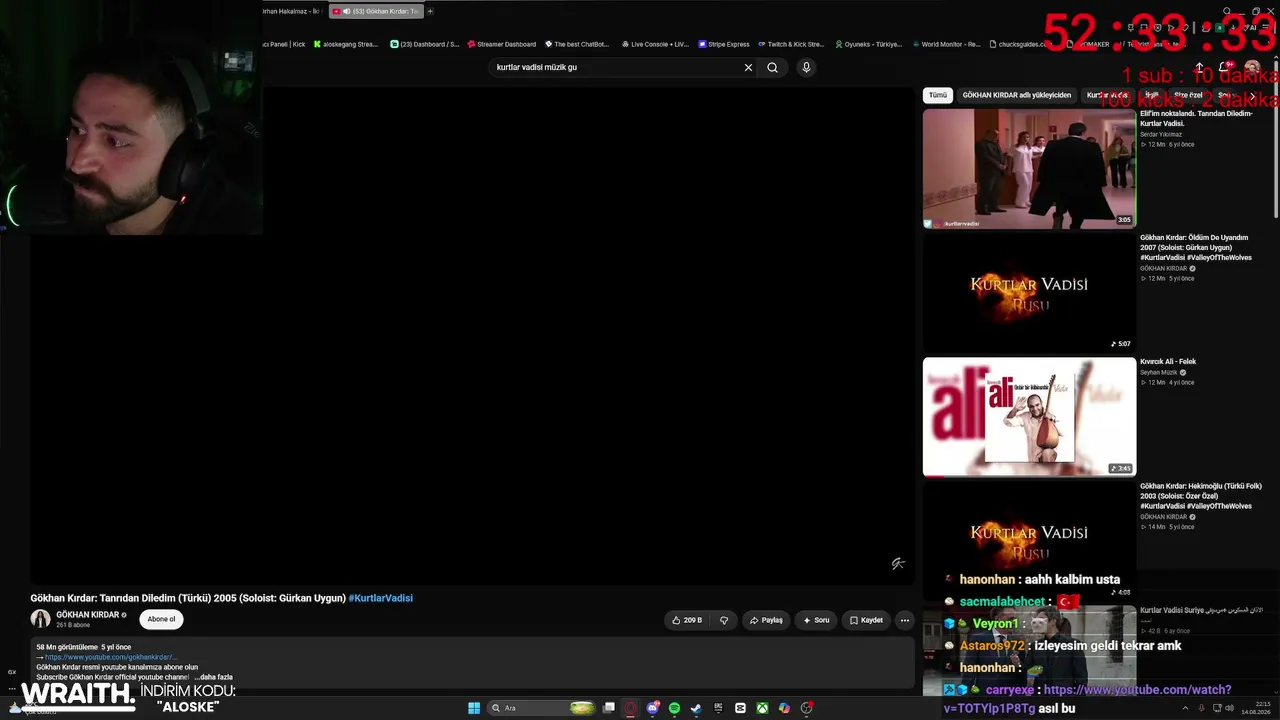The width and height of the screenshot is (1280, 720).
Task: Open the 'Oyuneks - Türkiye' bookmark
Action: tap(868, 44)
